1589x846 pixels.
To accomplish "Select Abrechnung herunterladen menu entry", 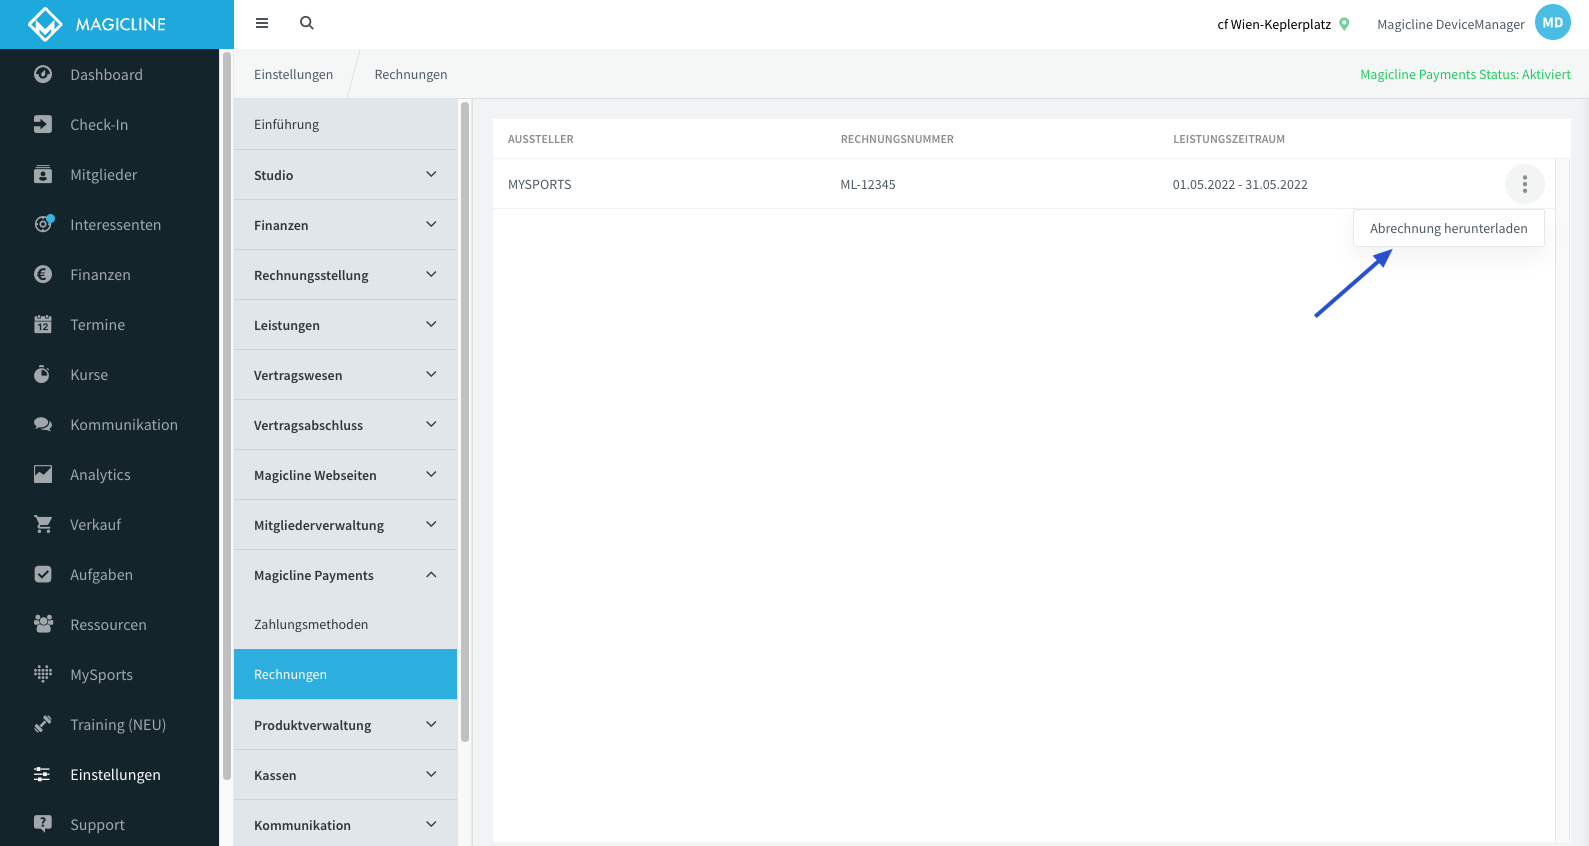I will [x=1448, y=228].
